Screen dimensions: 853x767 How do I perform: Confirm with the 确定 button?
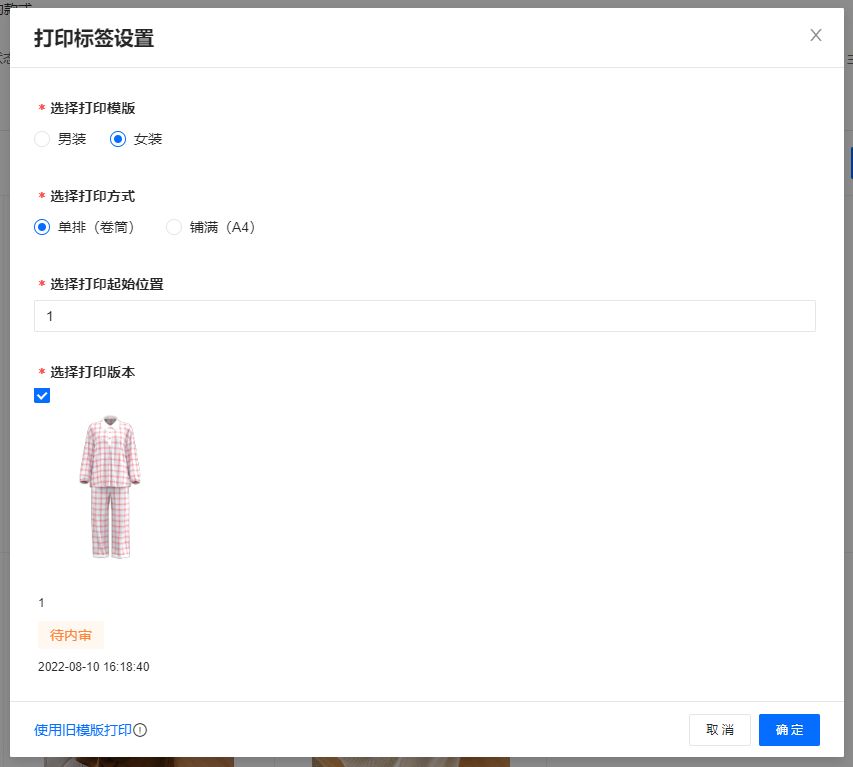coord(789,730)
